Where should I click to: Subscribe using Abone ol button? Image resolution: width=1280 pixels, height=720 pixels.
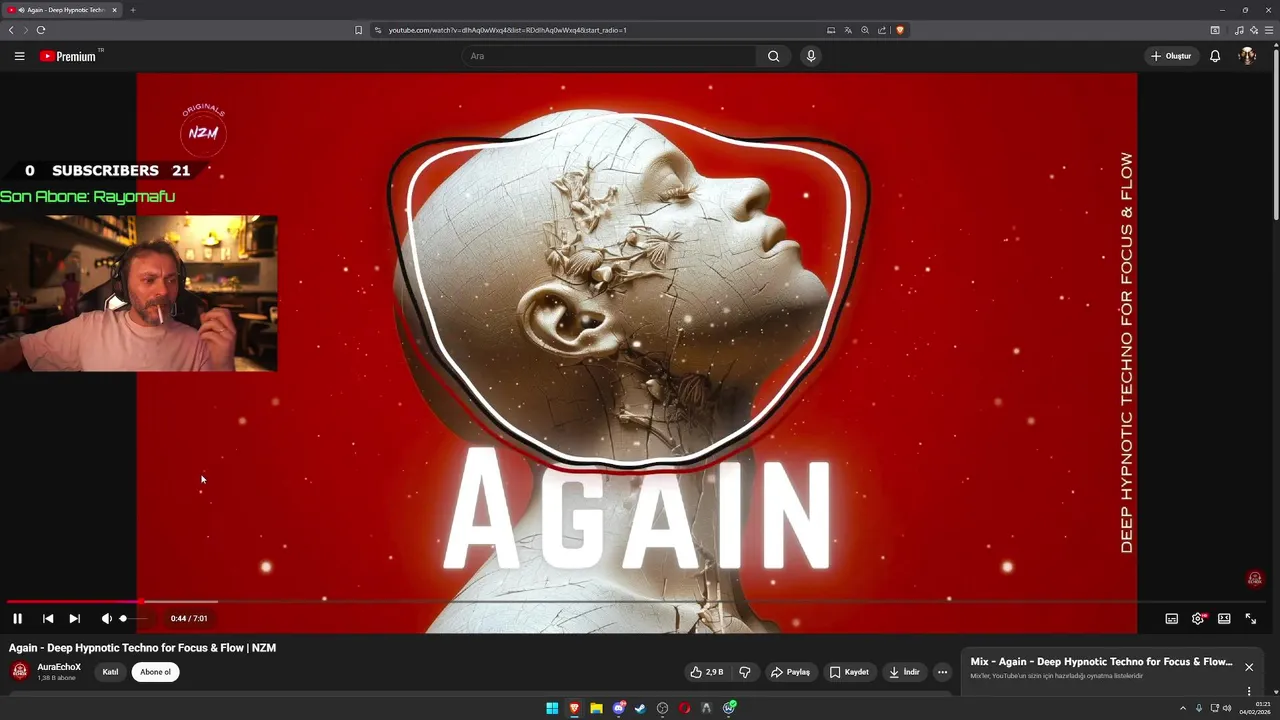click(155, 672)
